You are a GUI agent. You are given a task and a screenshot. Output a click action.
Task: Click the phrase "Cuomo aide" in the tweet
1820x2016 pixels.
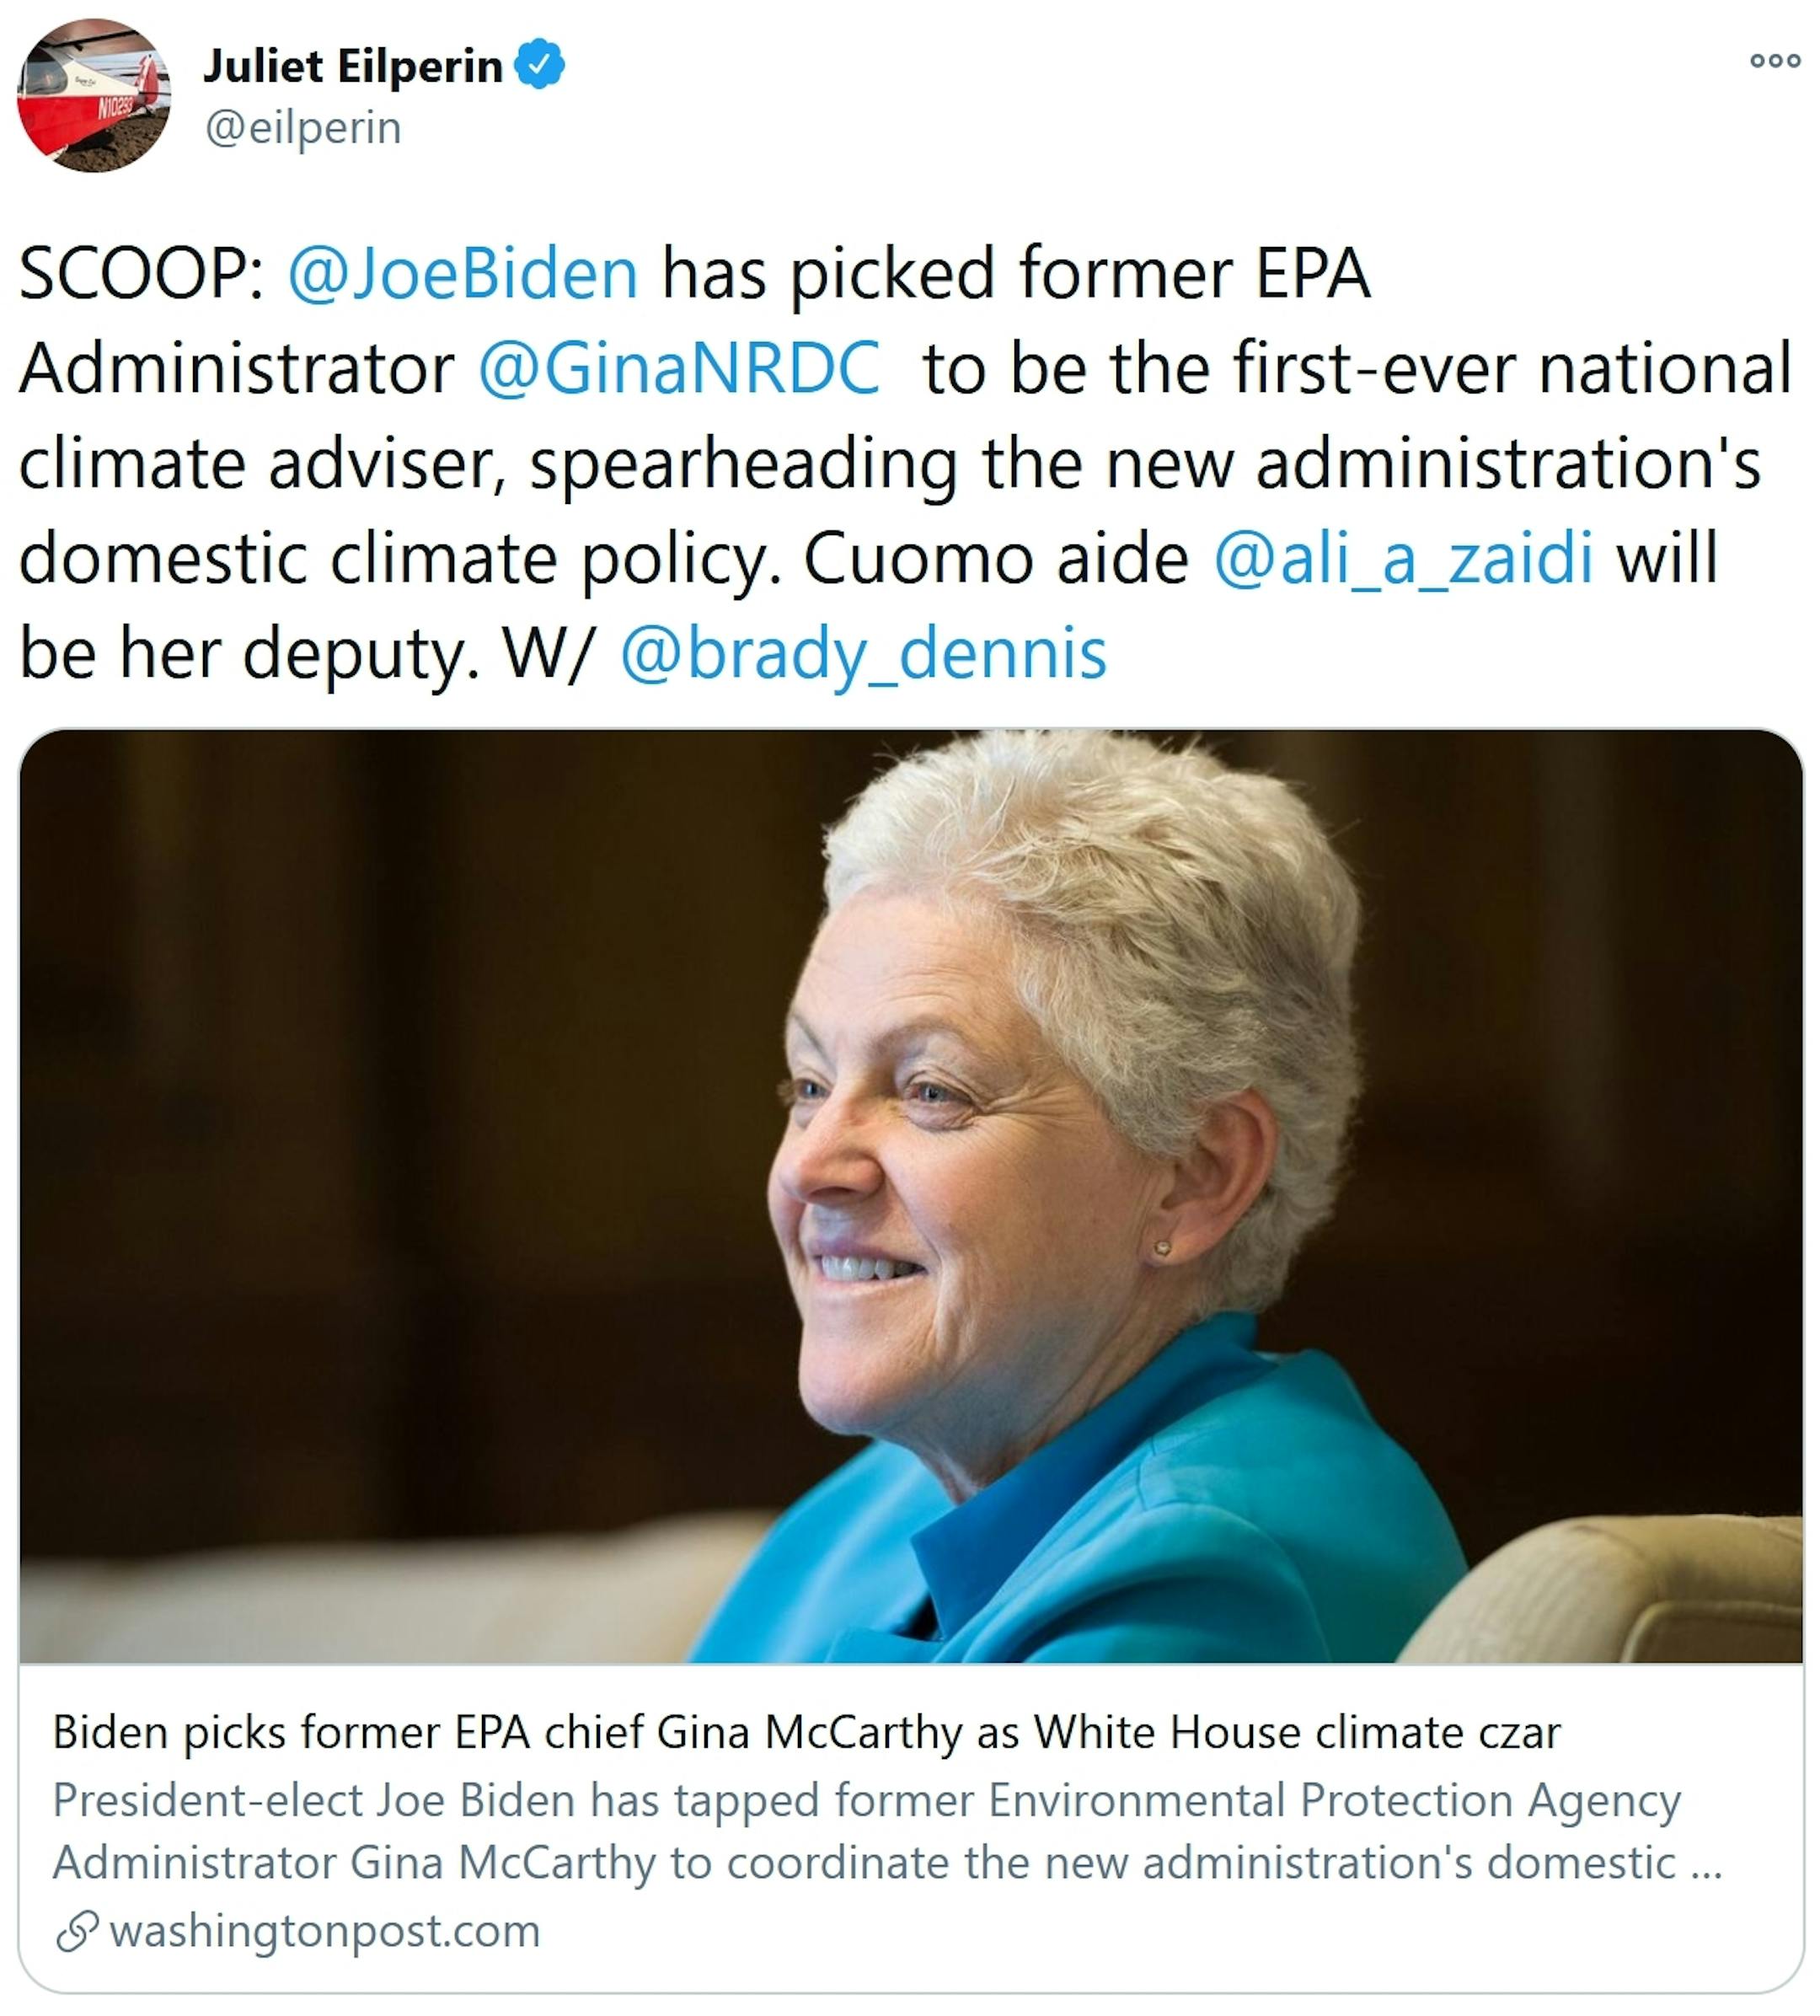(x=996, y=557)
